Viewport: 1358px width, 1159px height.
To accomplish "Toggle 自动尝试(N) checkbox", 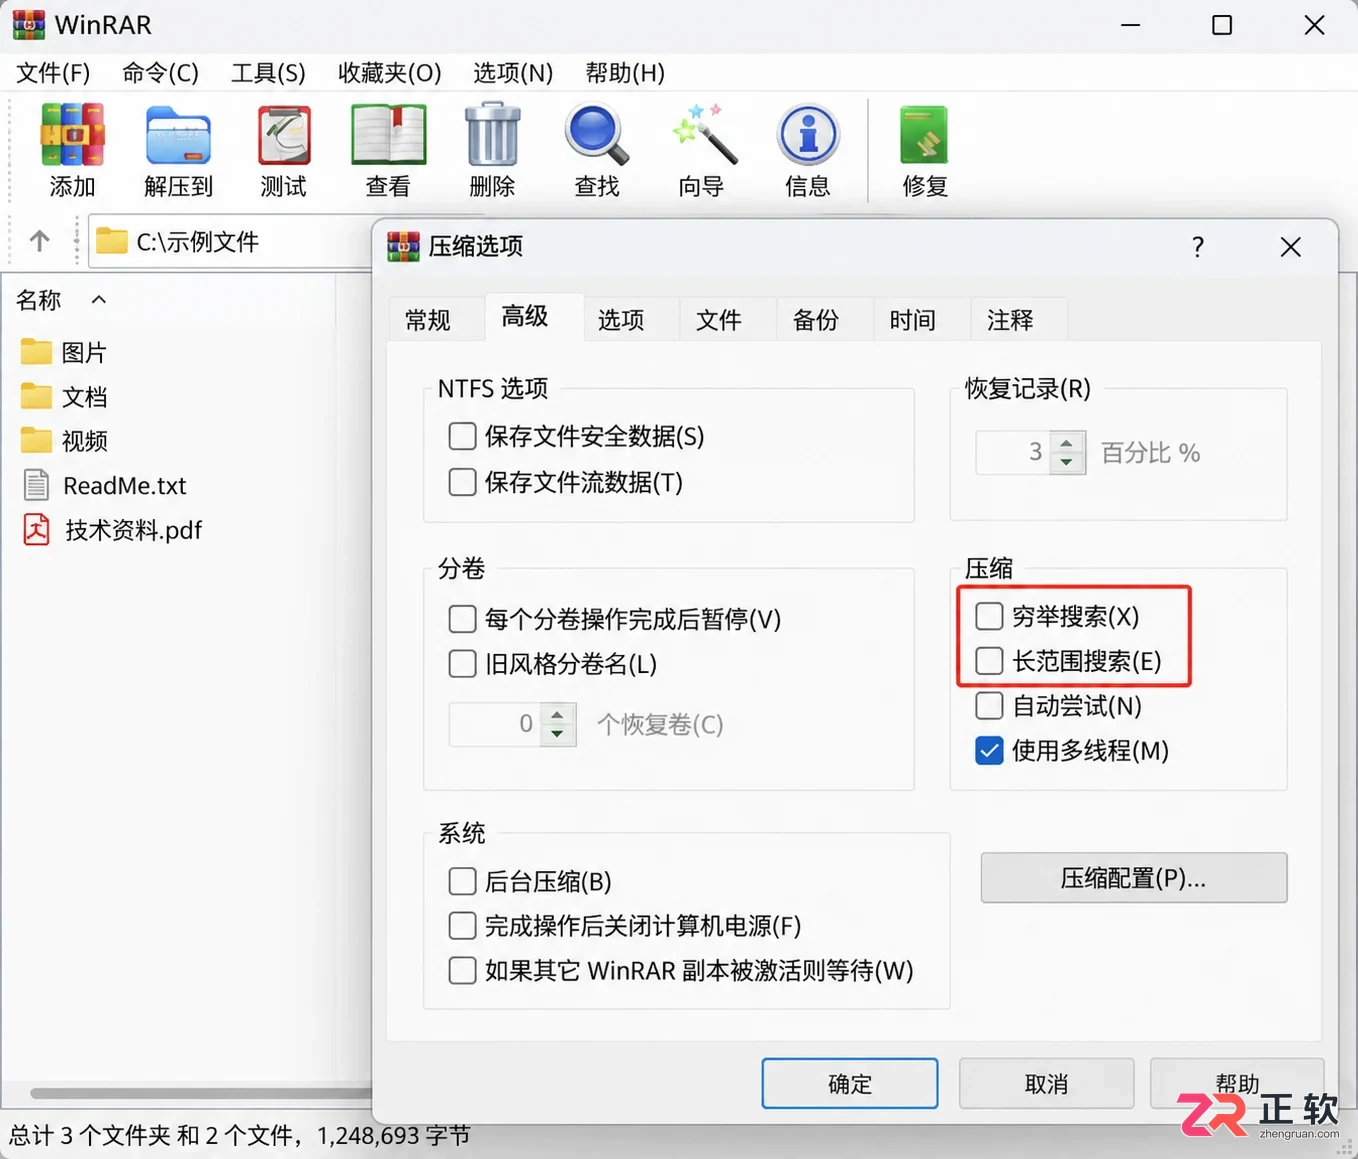I will click(989, 706).
